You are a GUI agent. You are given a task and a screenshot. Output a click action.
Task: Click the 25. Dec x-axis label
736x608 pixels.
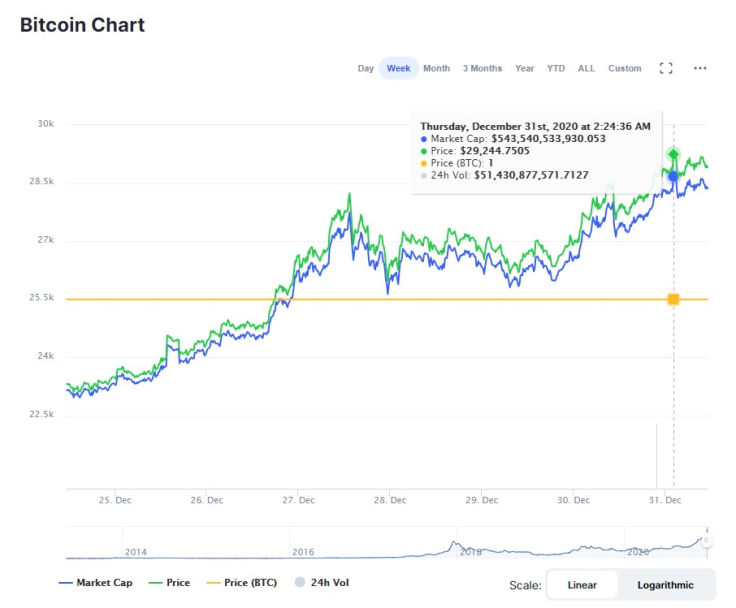[115, 500]
